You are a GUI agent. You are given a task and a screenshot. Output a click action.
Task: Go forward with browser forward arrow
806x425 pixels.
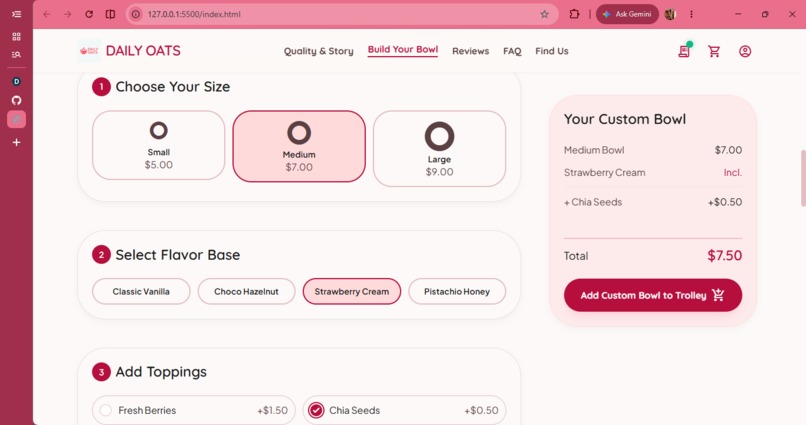(x=68, y=14)
